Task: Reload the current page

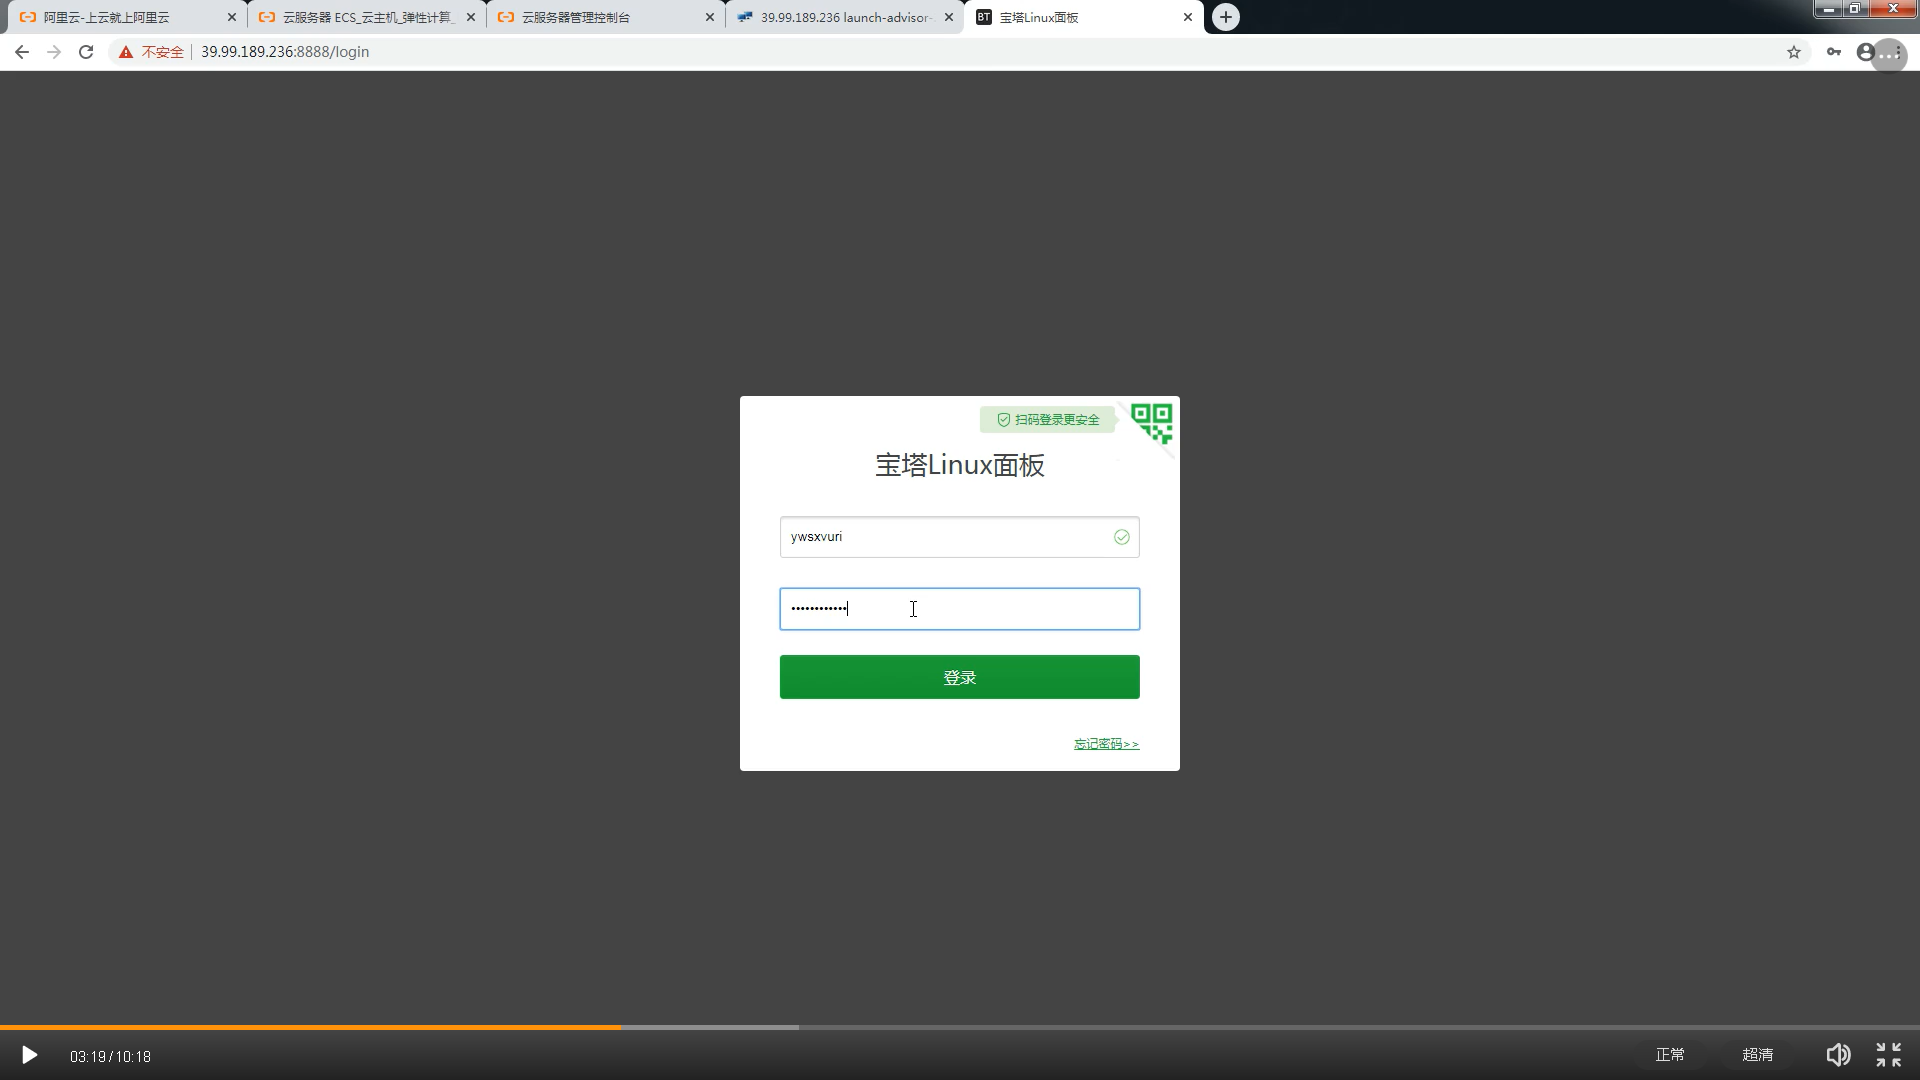Action: tap(86, 52)
